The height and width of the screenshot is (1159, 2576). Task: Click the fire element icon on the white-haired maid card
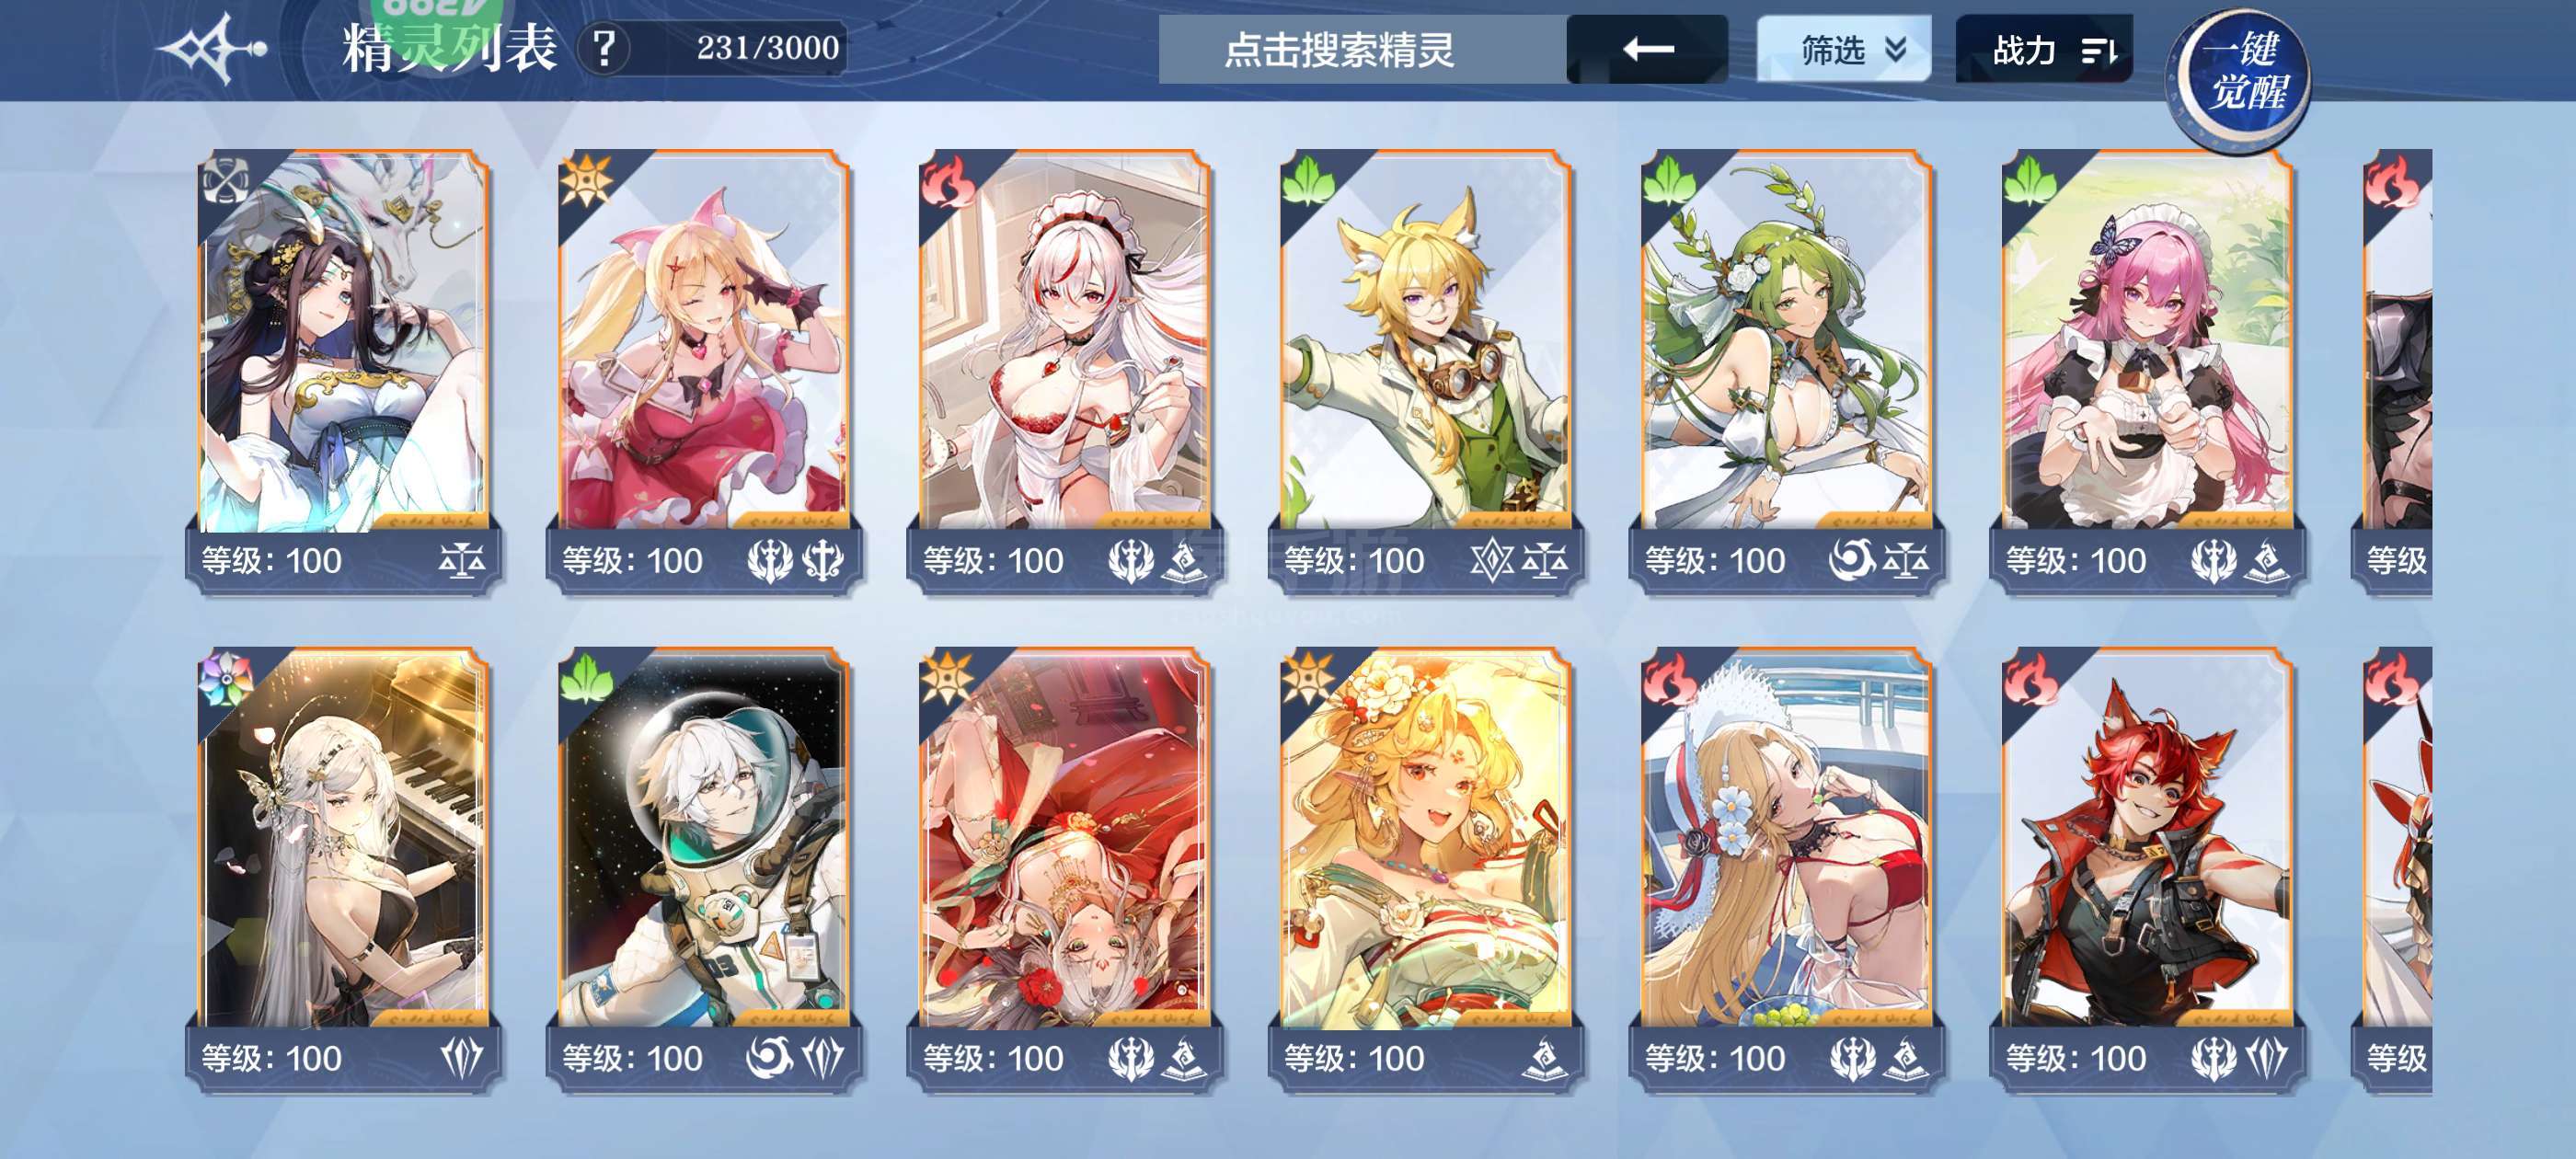948,181
